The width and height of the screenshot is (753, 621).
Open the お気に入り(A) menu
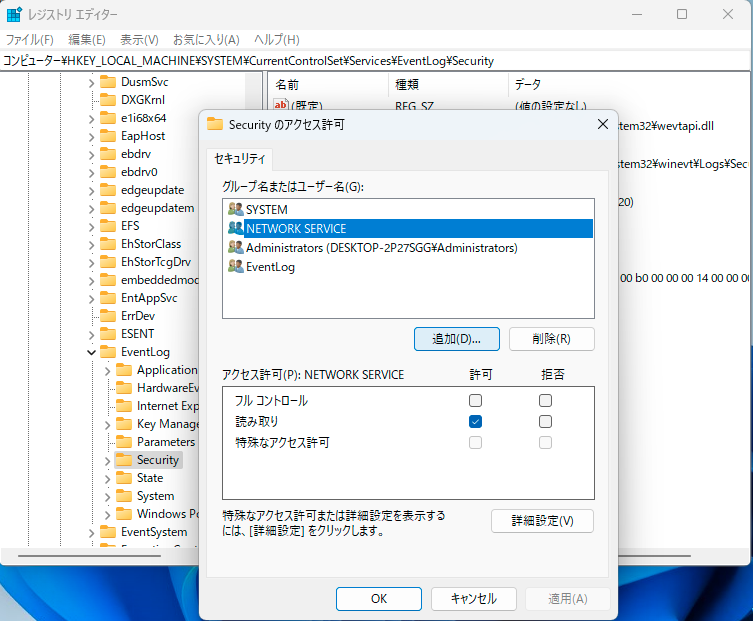pyautogui.click(x=206, y=40)
